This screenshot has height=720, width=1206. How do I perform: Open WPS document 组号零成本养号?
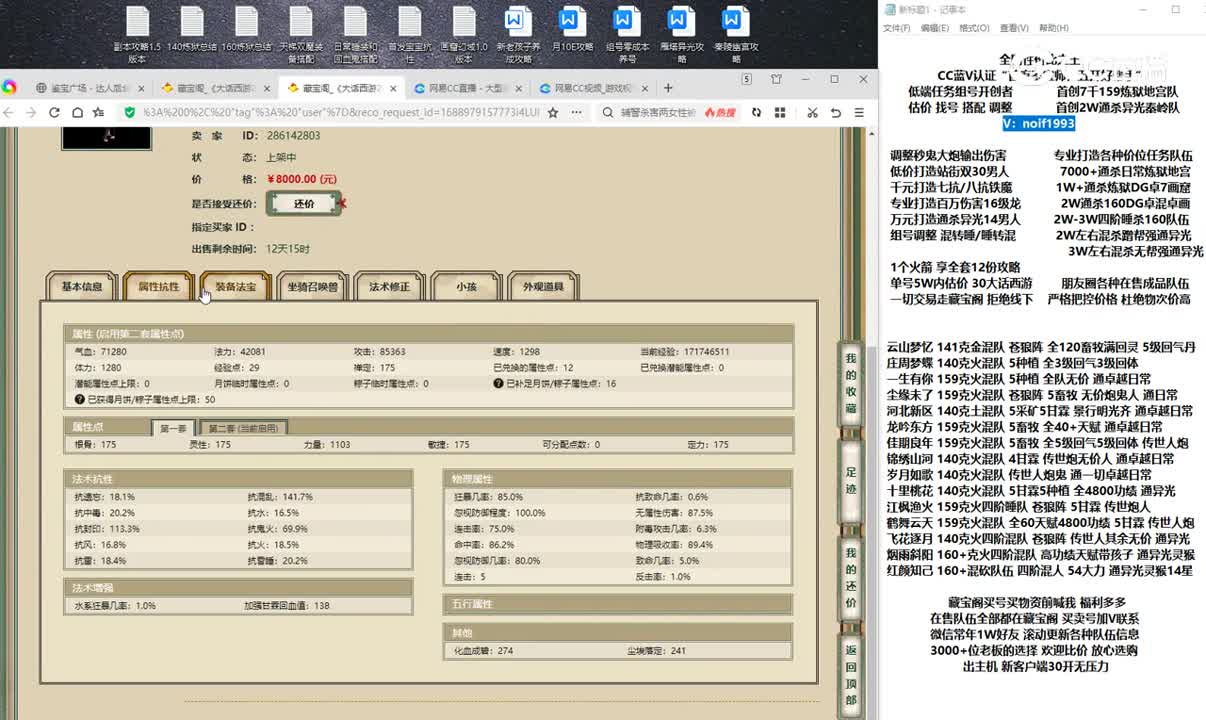(627, 35)
